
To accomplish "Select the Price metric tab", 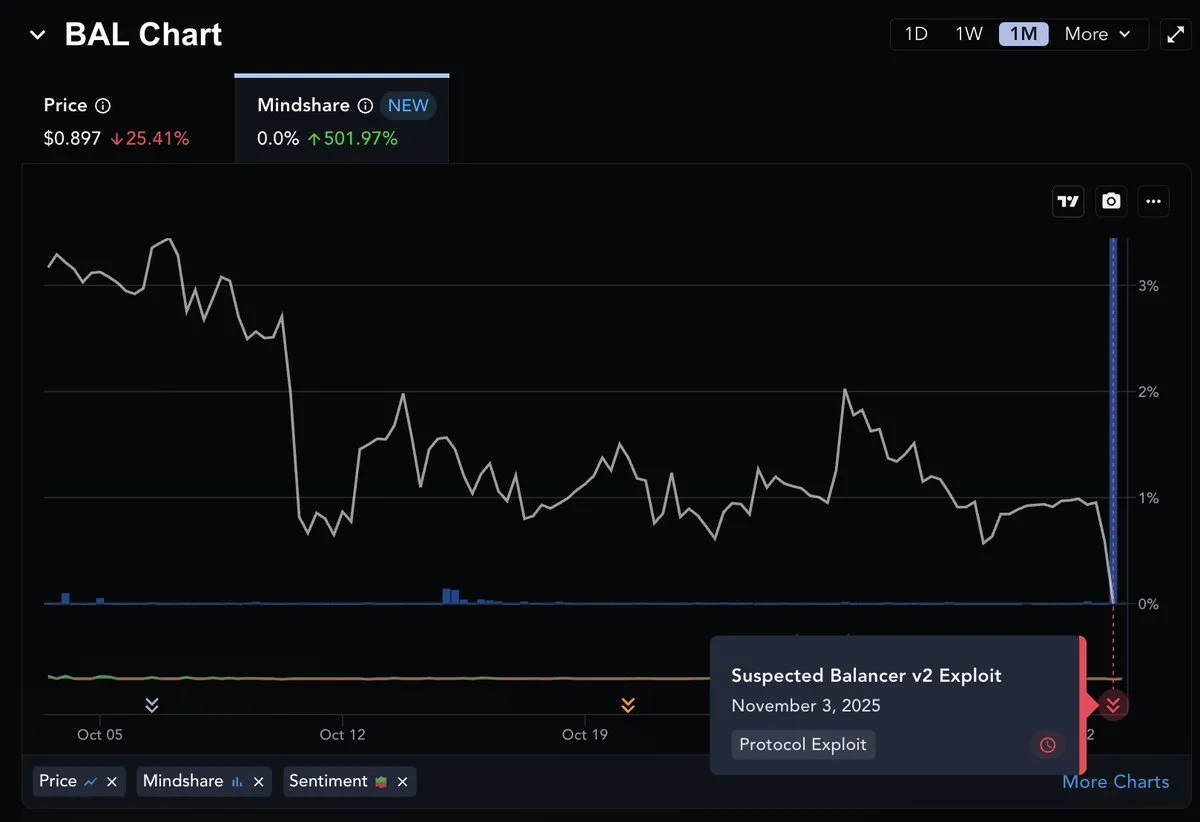I will click(116, 121).
